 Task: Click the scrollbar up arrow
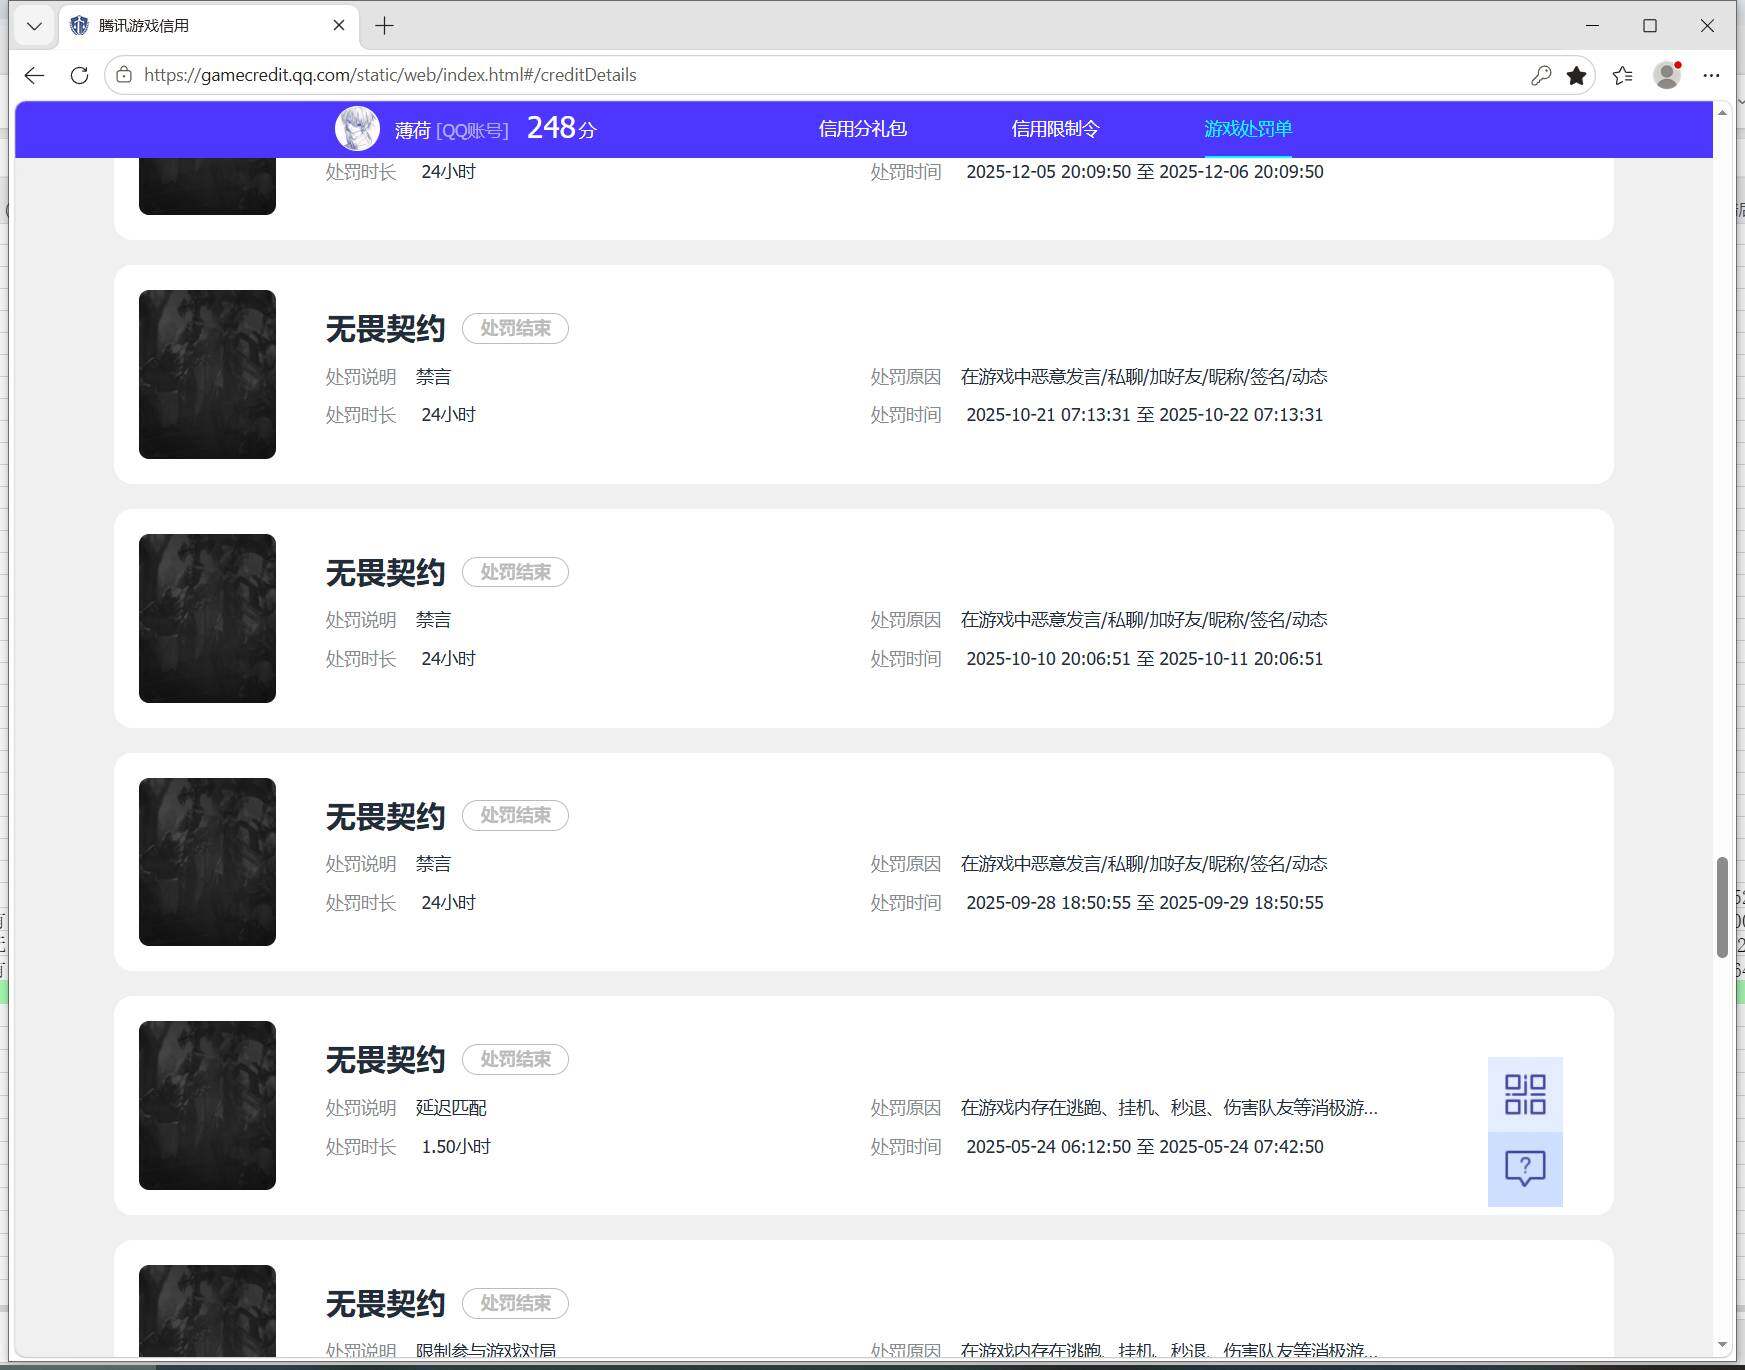[x=1722, y=112]
